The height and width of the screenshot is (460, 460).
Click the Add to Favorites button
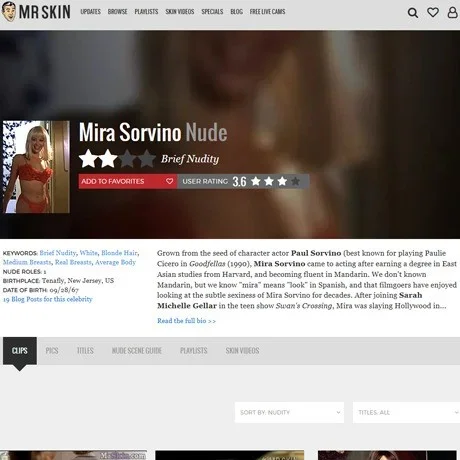128,181
